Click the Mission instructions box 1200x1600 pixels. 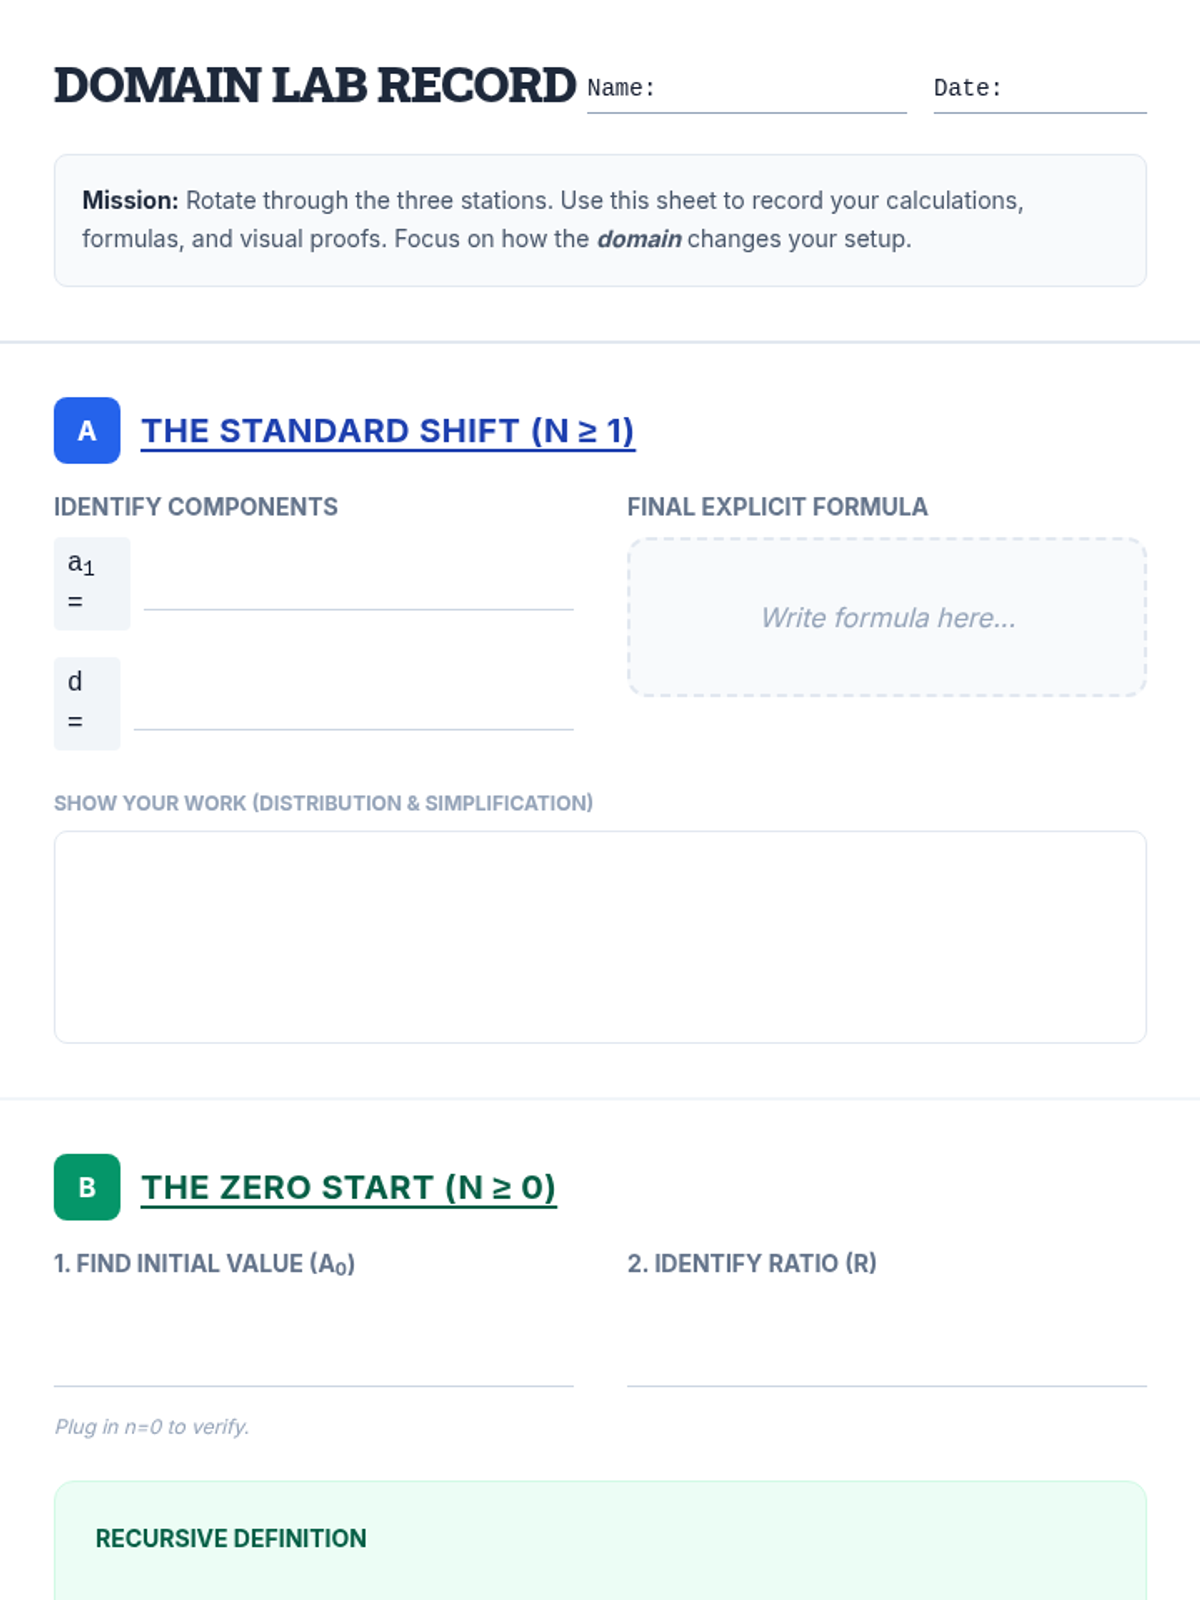(600, 220)
